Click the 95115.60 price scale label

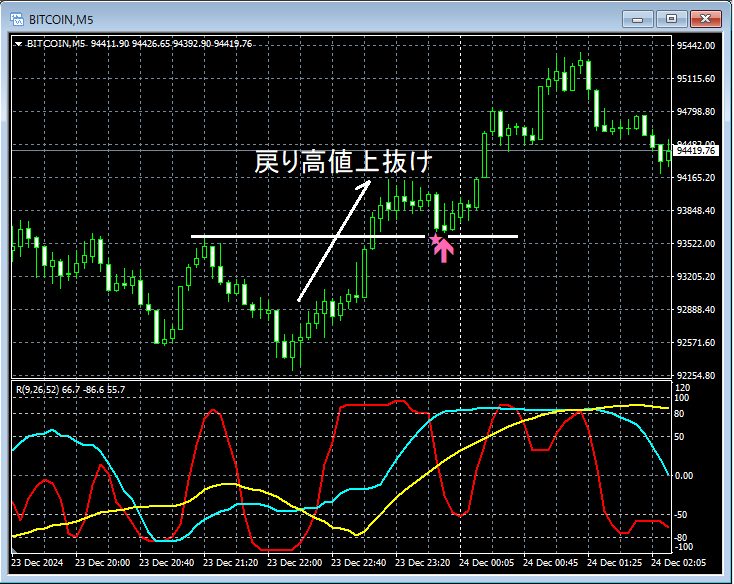(696, 79)
